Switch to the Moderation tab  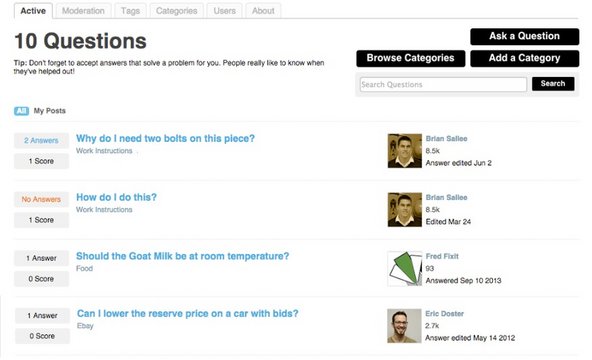coord(83,11)
